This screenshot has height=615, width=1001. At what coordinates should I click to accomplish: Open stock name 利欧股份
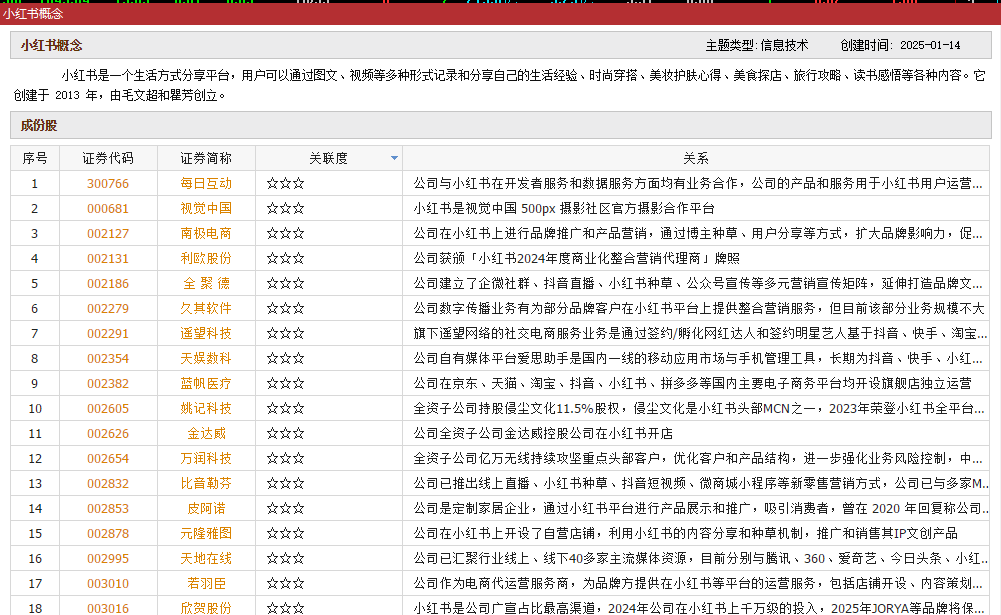[x=206, y=259]
